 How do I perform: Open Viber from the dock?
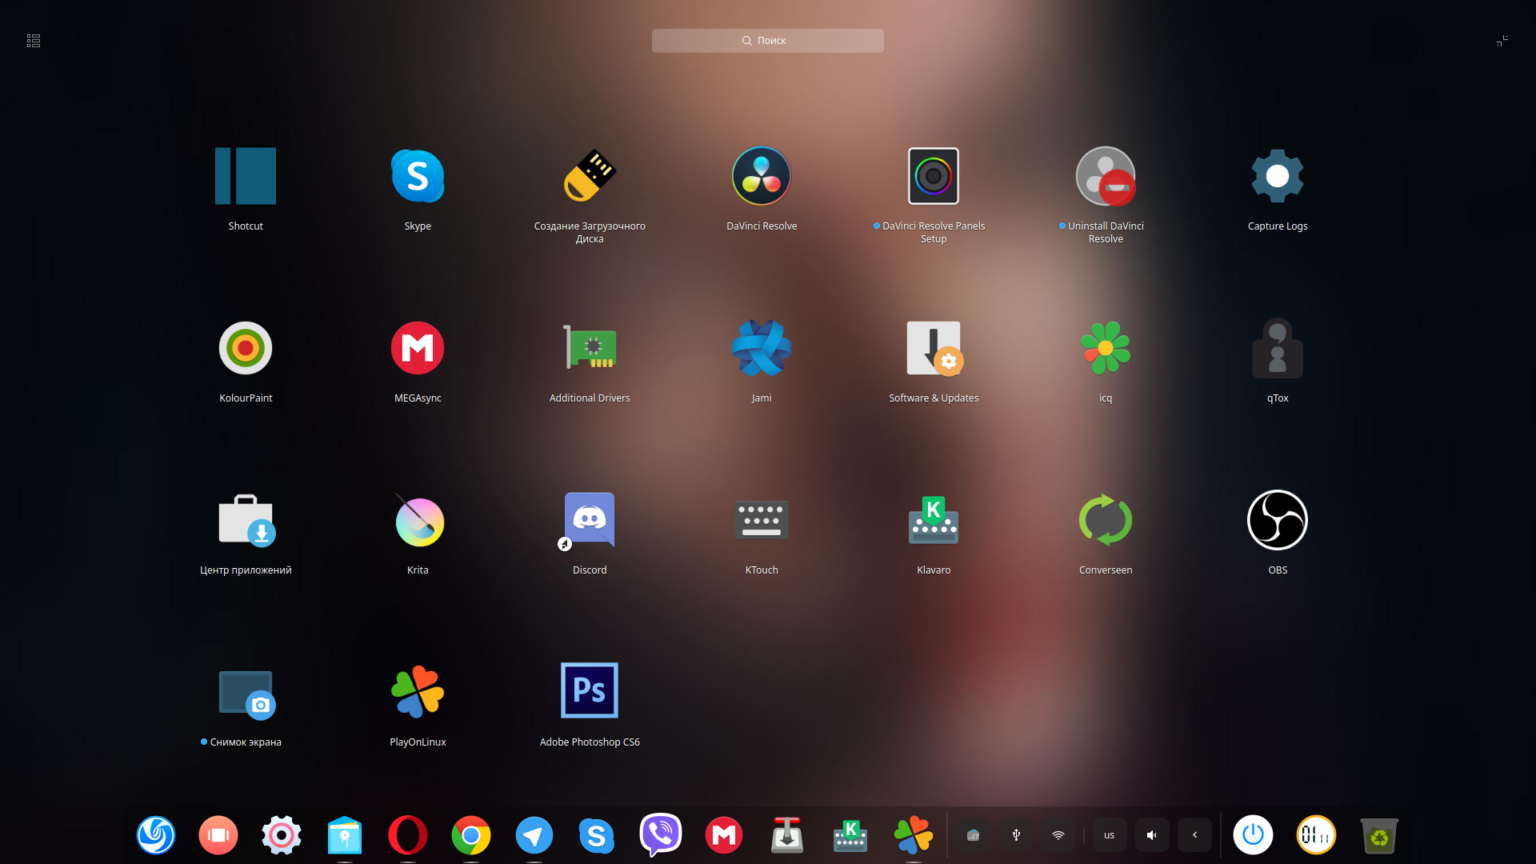660,835
